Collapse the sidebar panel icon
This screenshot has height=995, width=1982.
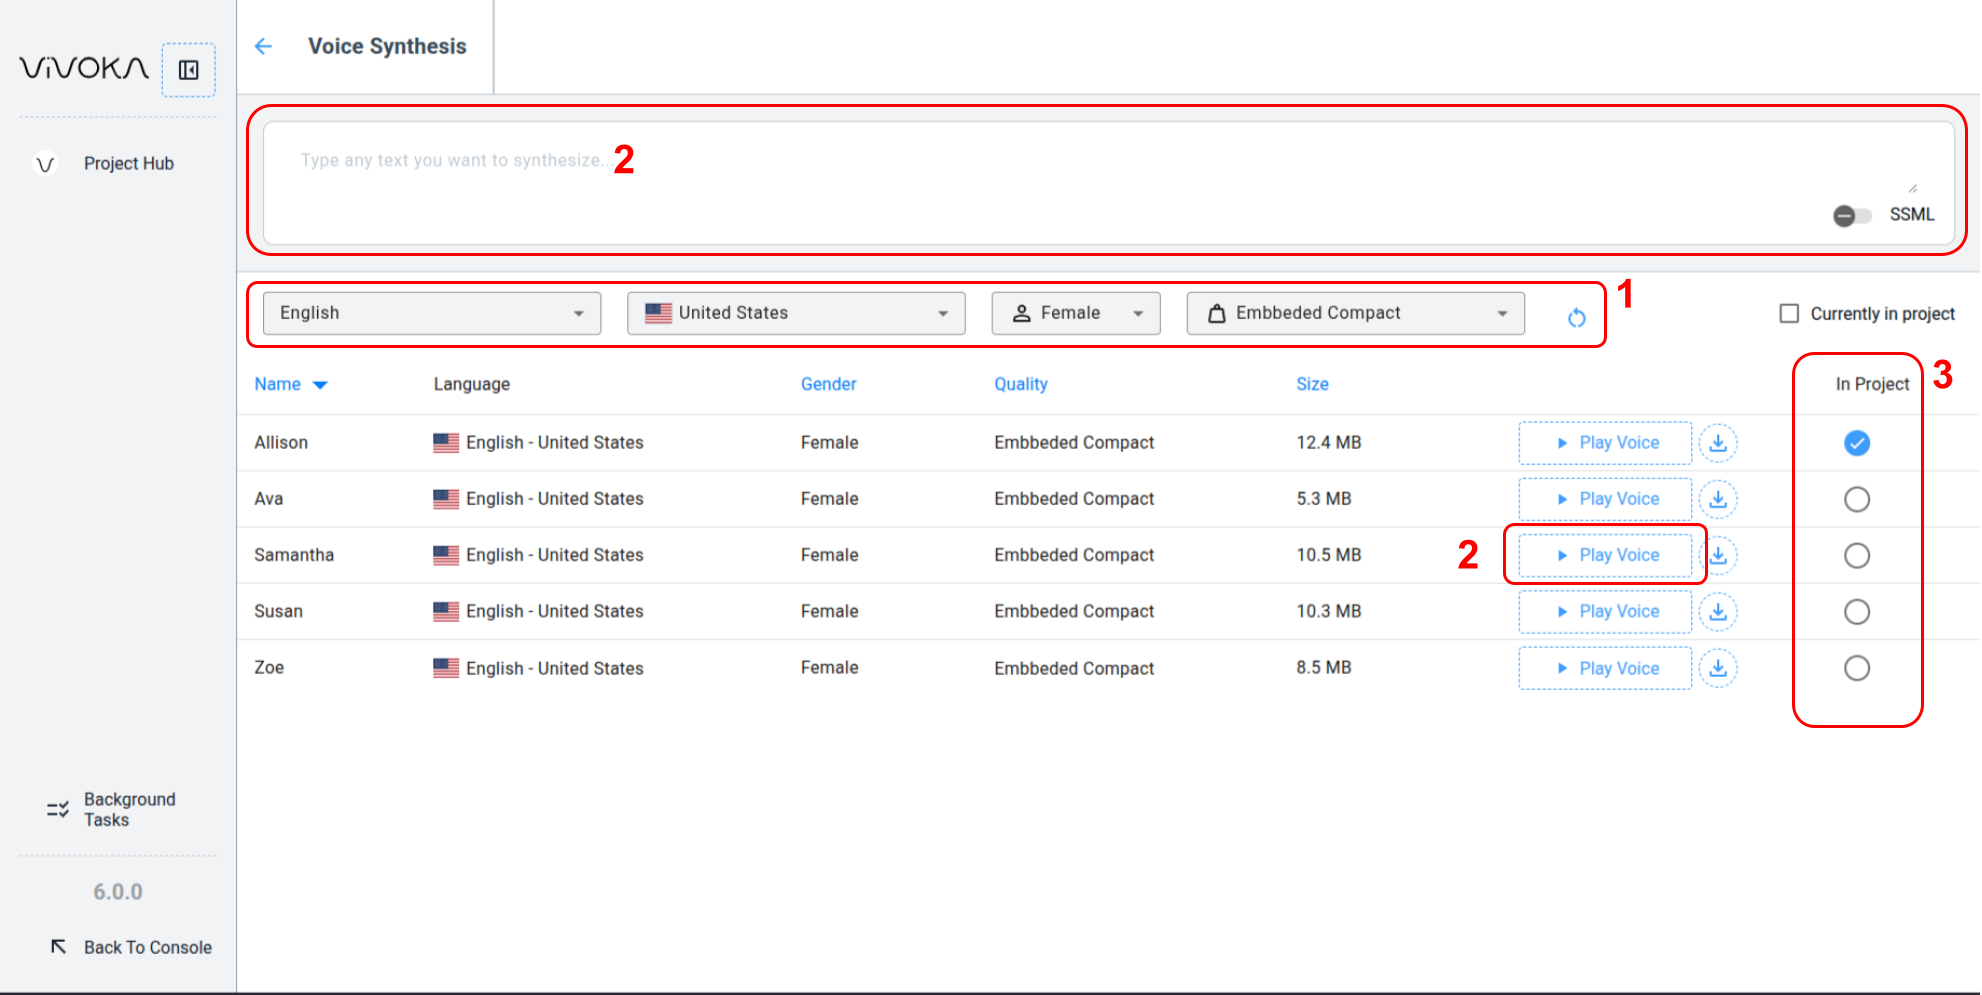coord(188,70)
